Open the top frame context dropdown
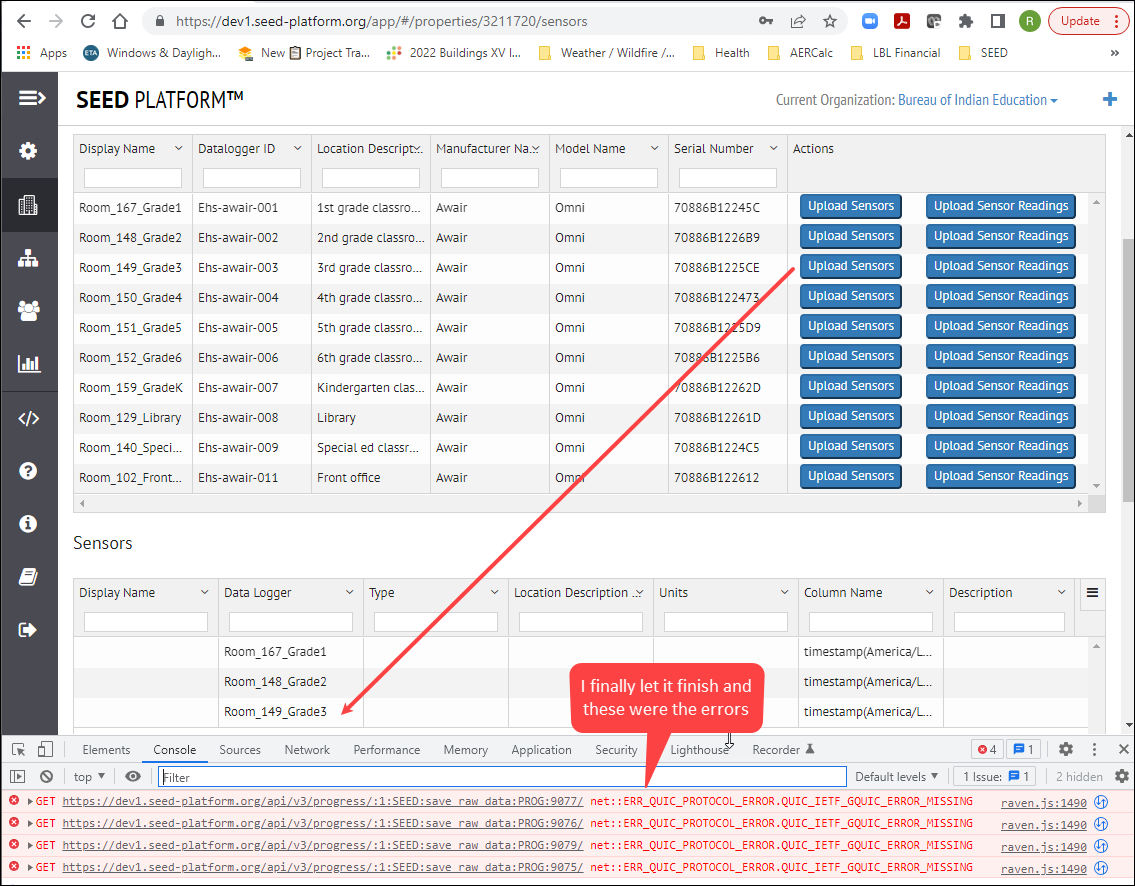 point(88,776)
